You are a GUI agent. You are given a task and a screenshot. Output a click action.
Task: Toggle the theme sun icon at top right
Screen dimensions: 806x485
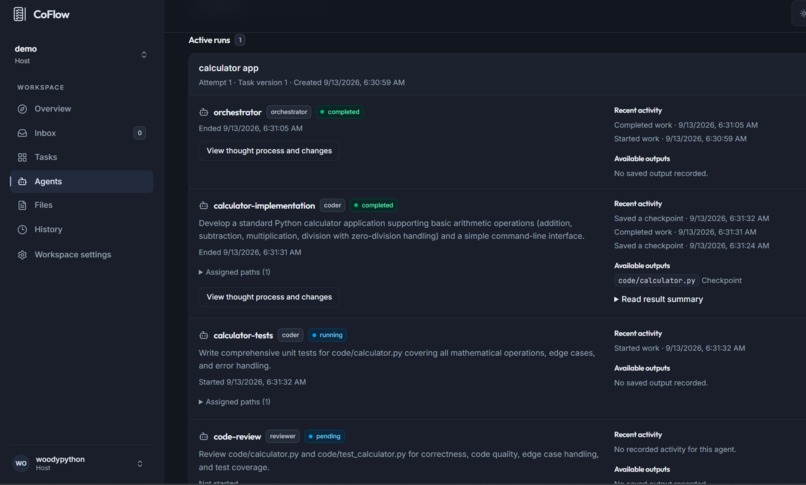(802, 14)
